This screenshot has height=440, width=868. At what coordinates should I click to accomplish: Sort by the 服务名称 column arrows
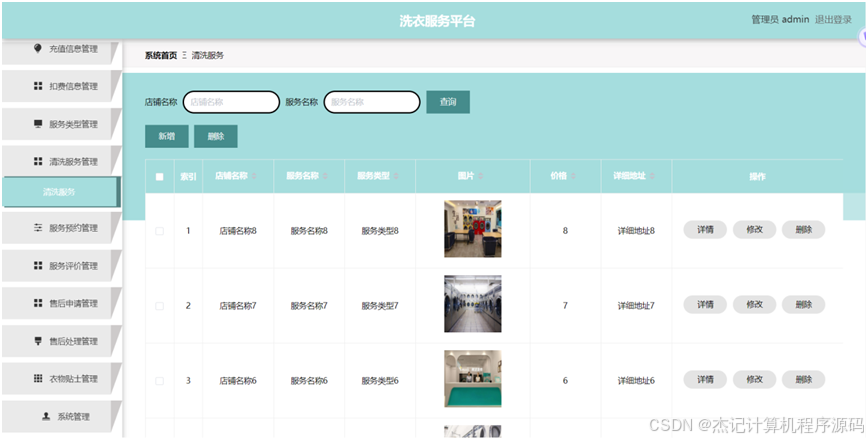click(326, 176)
